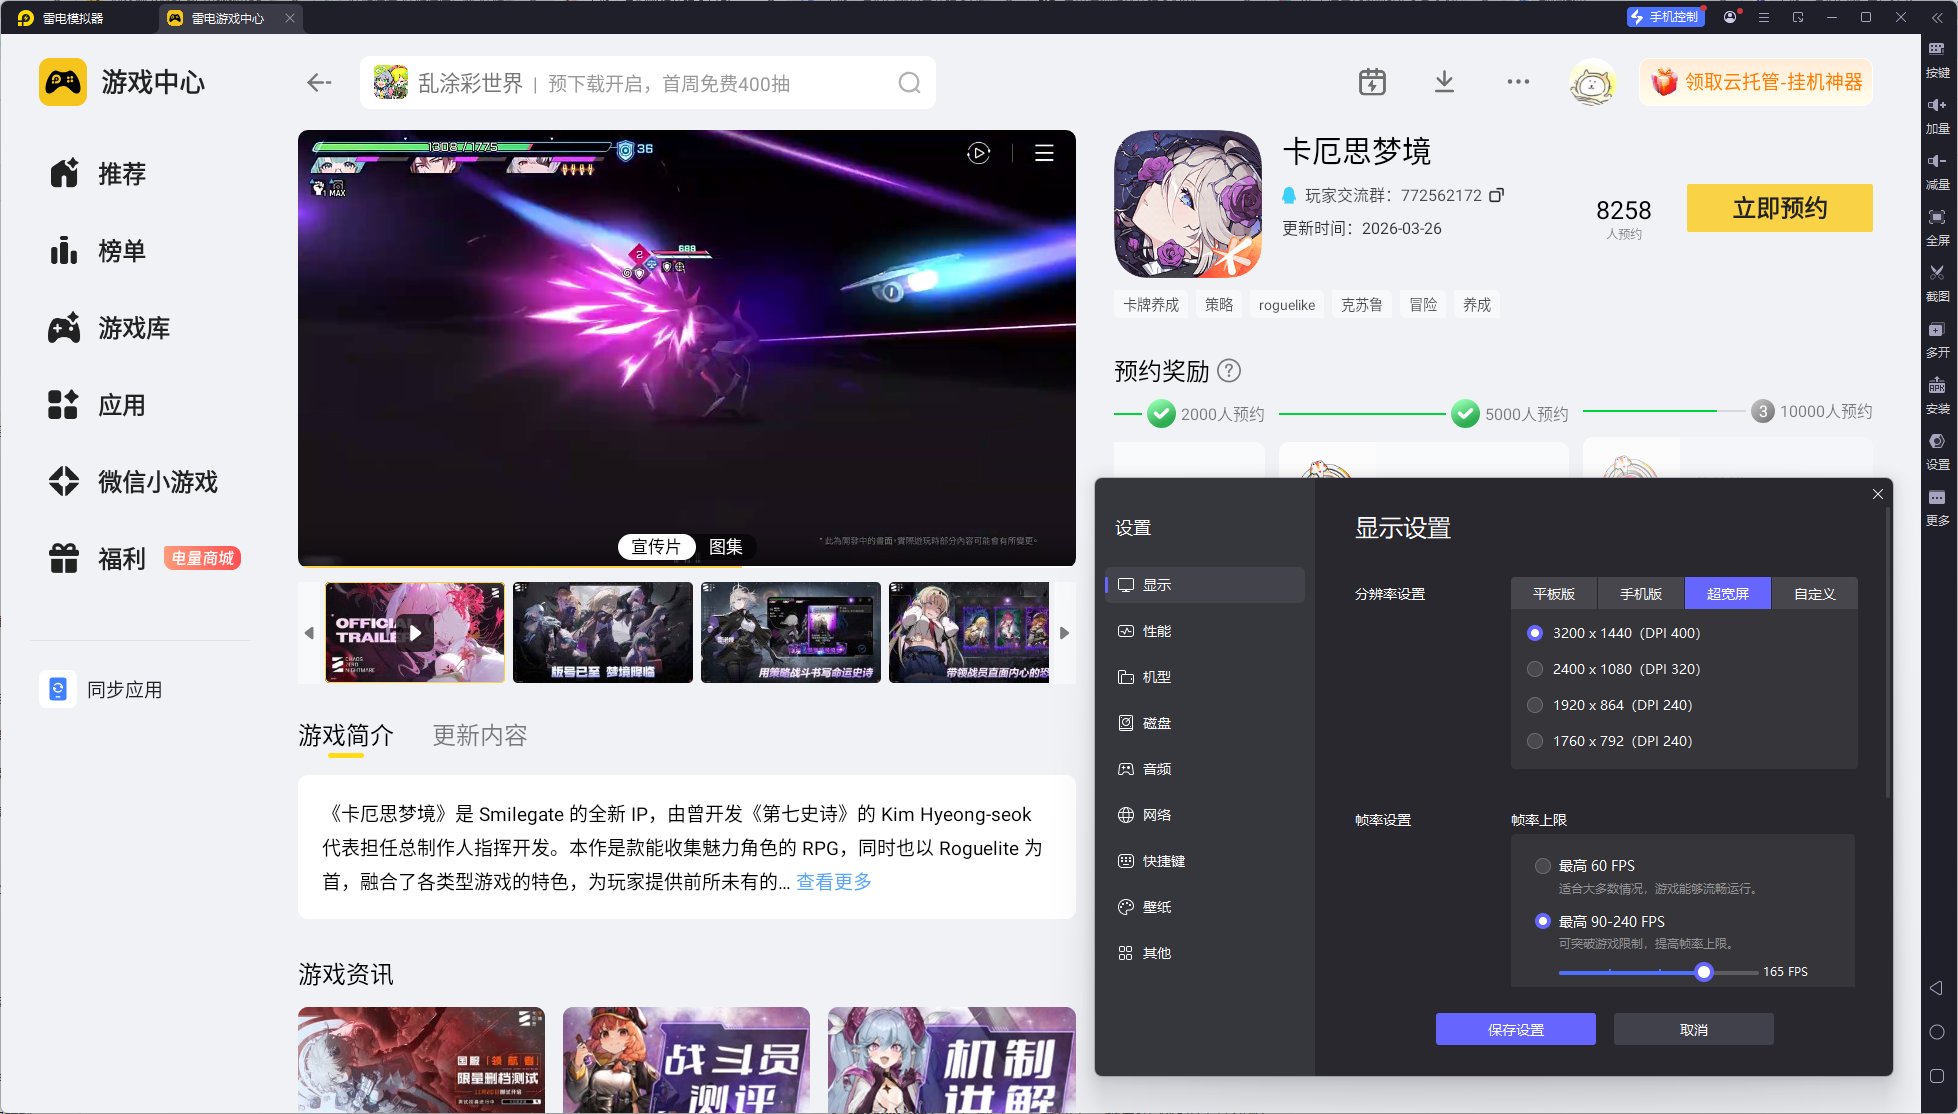Expand the three-dot more options menu
The width and height of the screenshot is (1958, 1114).
(1517, 82)
